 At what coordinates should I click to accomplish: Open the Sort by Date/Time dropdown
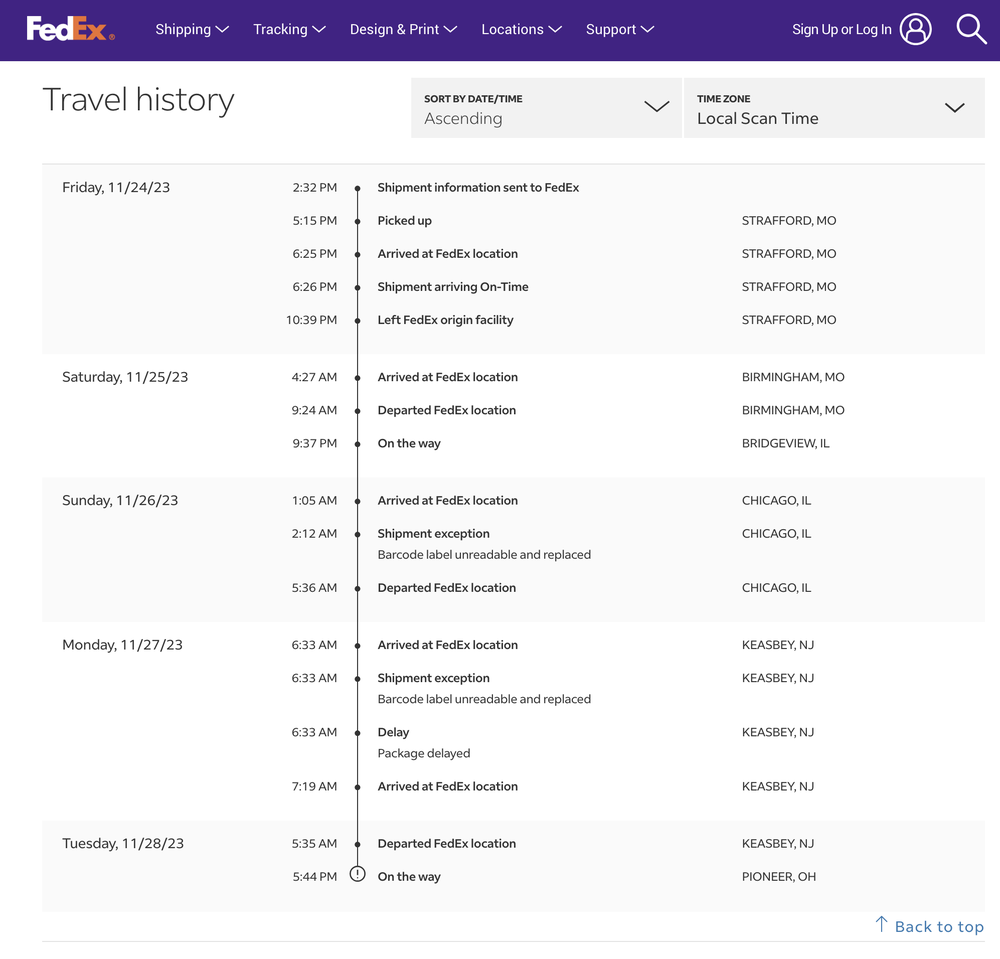tap(546, 108)
